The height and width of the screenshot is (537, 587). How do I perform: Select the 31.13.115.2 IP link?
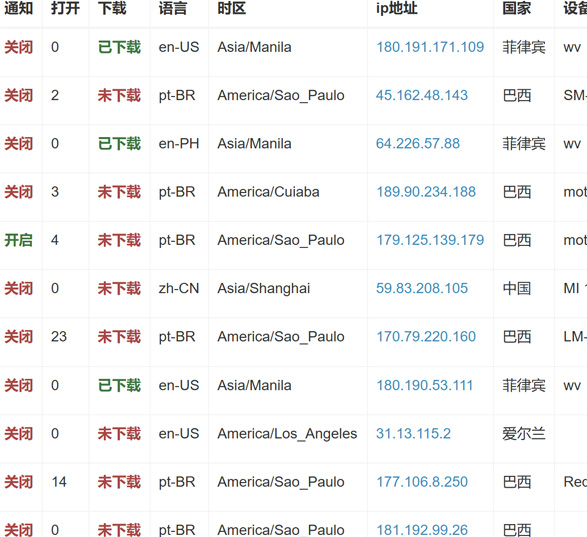[x=413, y=434]
